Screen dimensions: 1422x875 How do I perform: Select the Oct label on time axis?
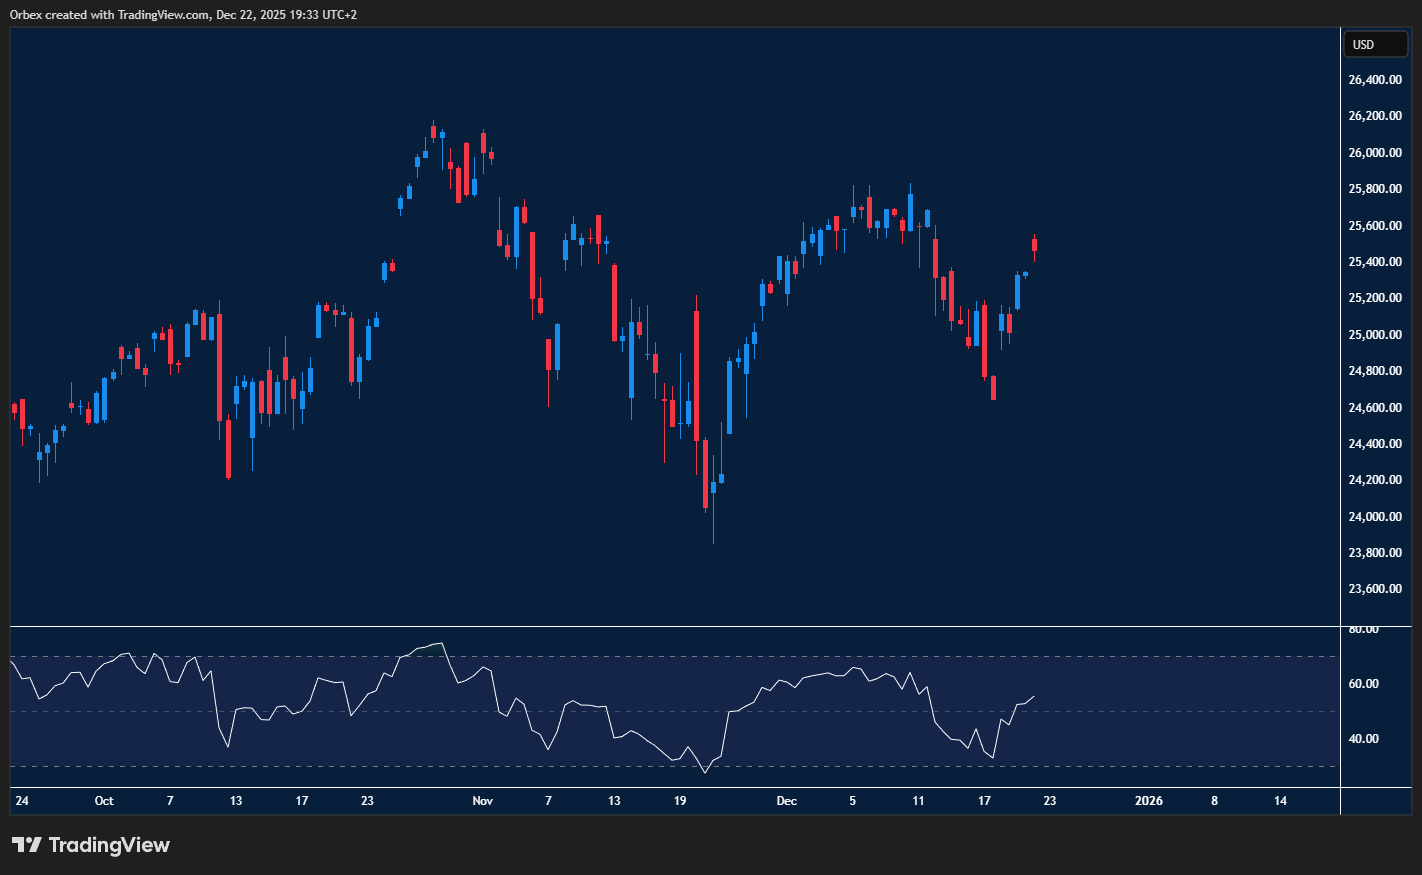point(104,801)
